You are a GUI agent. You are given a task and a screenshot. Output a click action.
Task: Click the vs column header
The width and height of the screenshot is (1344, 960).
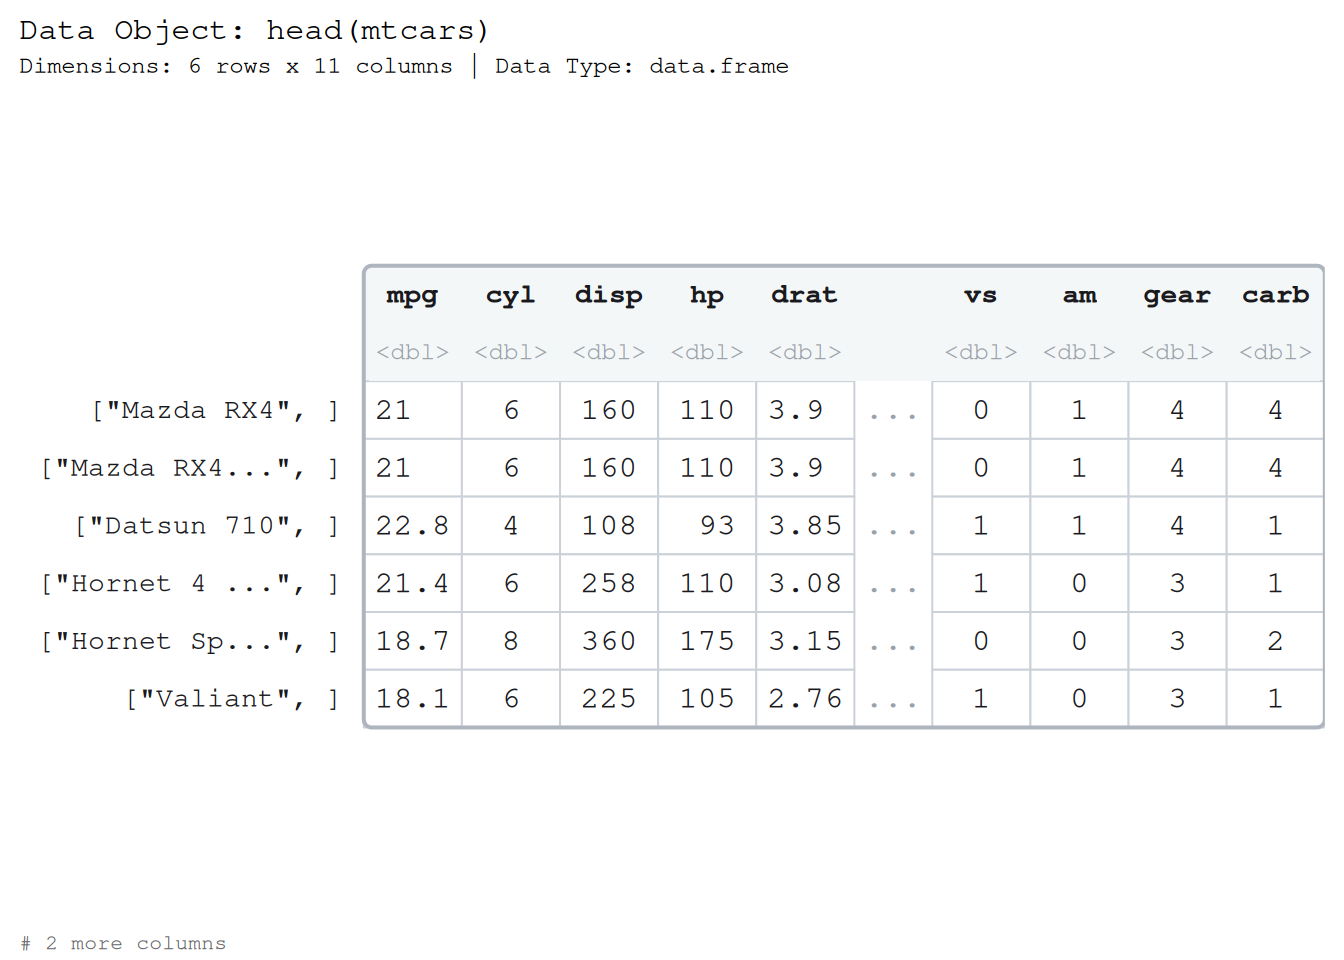tap(980, 296)
